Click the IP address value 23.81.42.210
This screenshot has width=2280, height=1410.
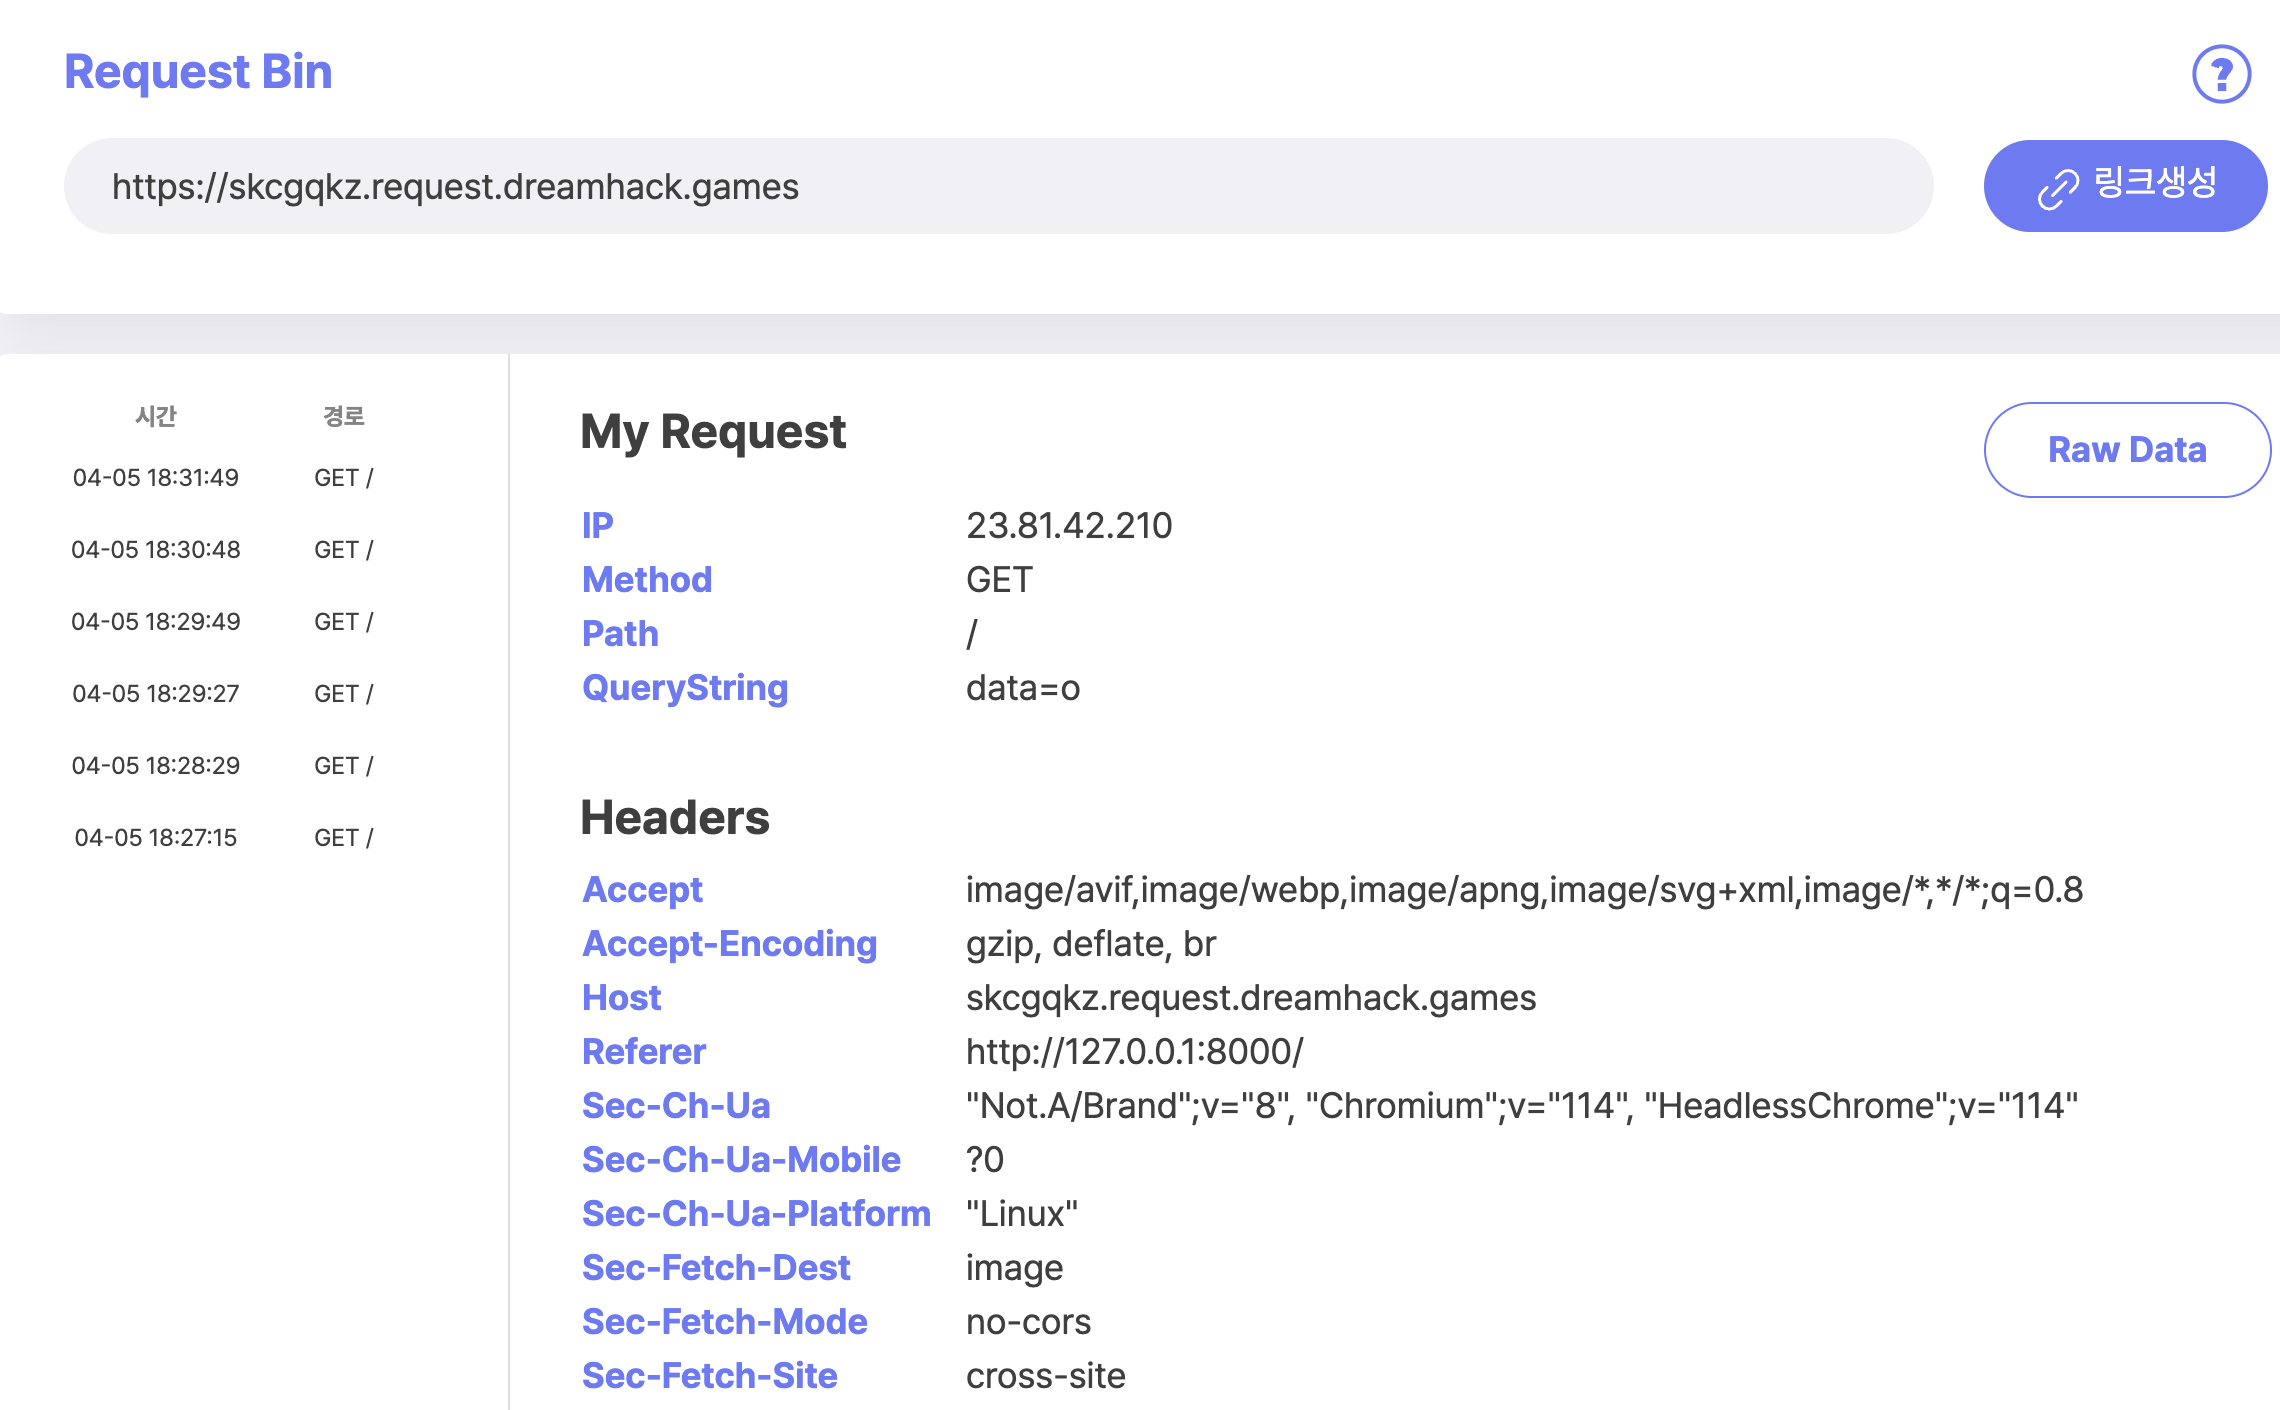pyautogui.click(x=1068, y=526)
